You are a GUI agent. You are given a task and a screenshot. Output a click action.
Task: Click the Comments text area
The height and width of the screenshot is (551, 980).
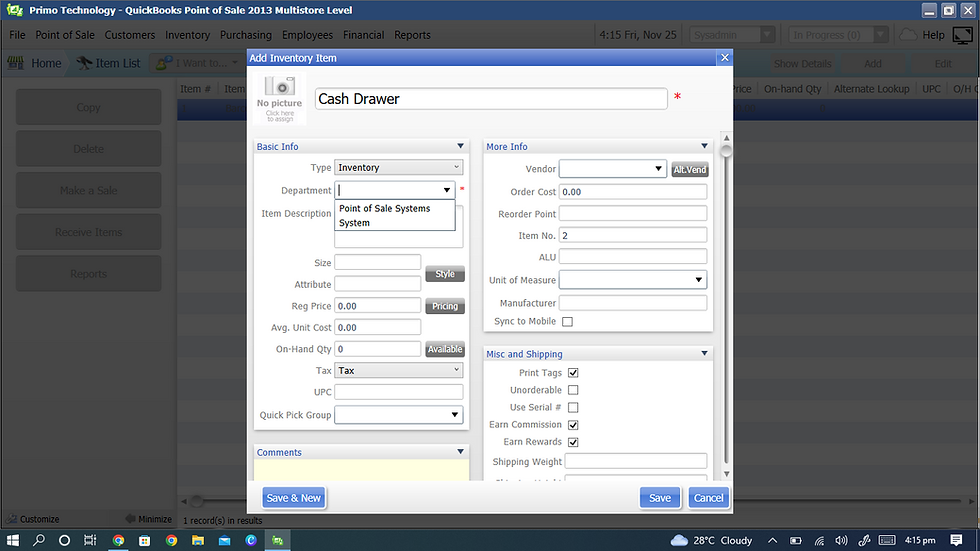point(361,470)
